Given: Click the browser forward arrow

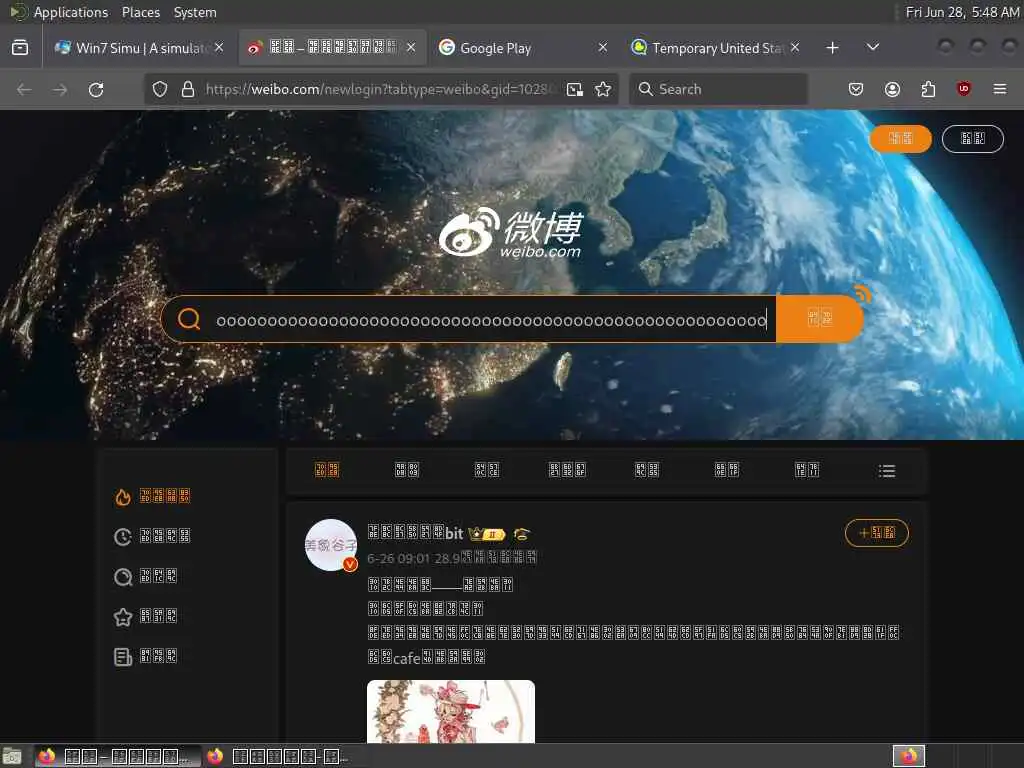Looking at the screenshot, I should 60,89.
